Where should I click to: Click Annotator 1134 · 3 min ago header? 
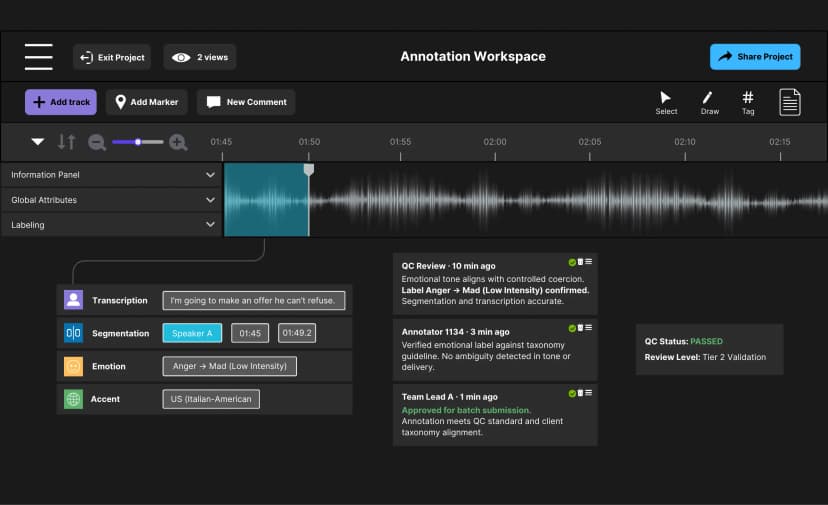[x=455, y=332]
